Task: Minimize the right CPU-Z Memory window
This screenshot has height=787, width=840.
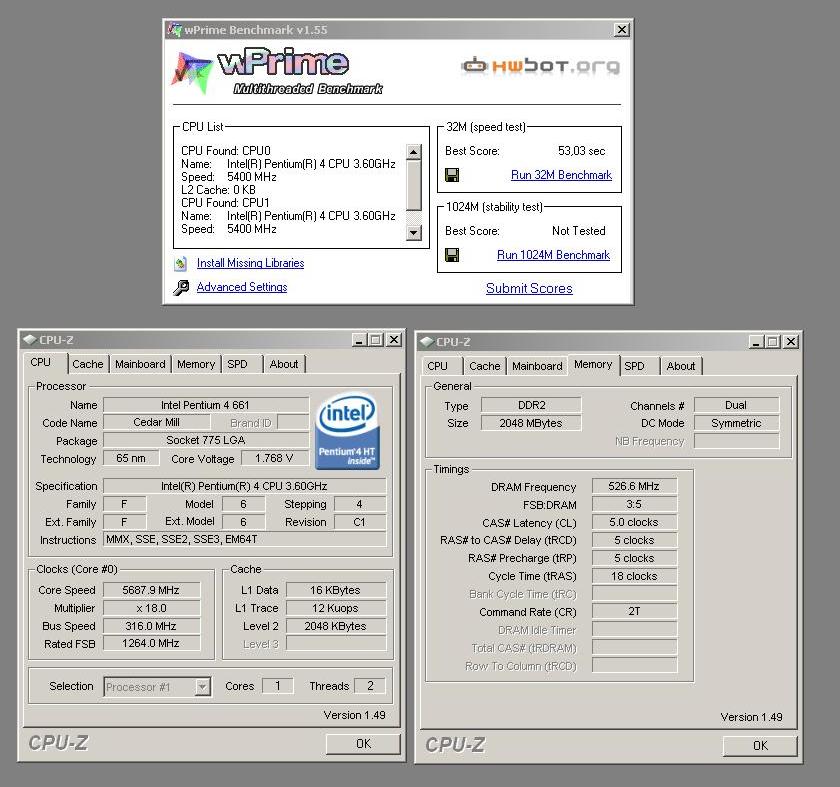Action: 756,342
